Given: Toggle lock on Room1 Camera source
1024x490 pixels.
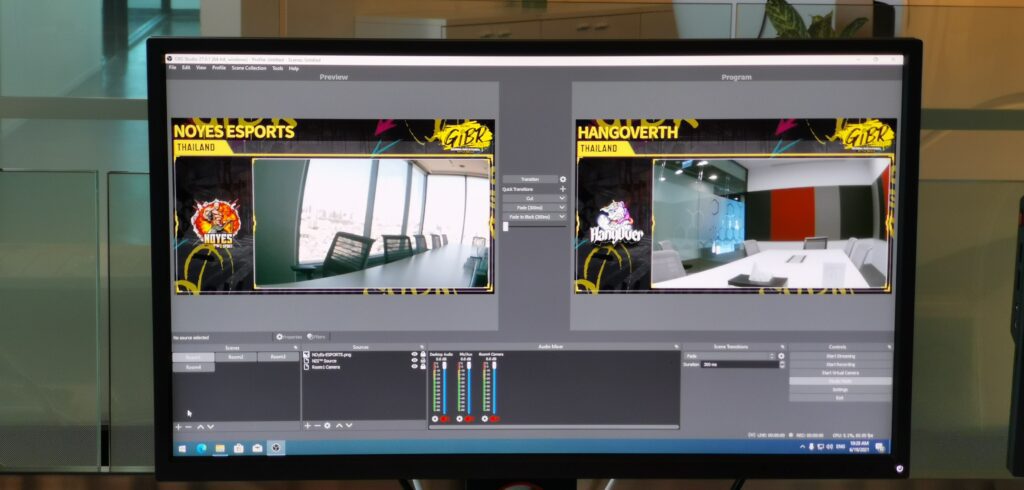Looking at the screenshot, I should pos(423,367).
